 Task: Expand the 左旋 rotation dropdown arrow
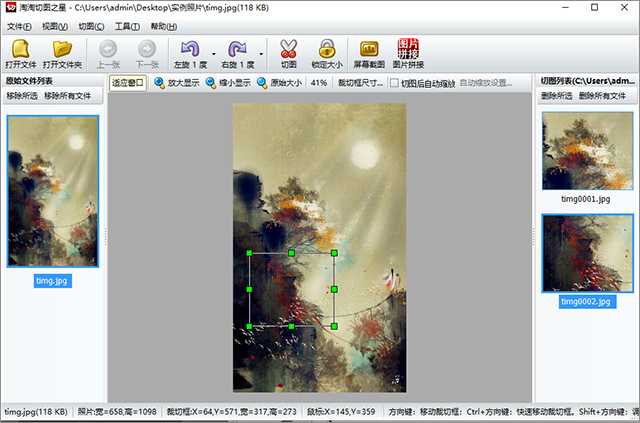pyautogui.click(x=213, y=54)
